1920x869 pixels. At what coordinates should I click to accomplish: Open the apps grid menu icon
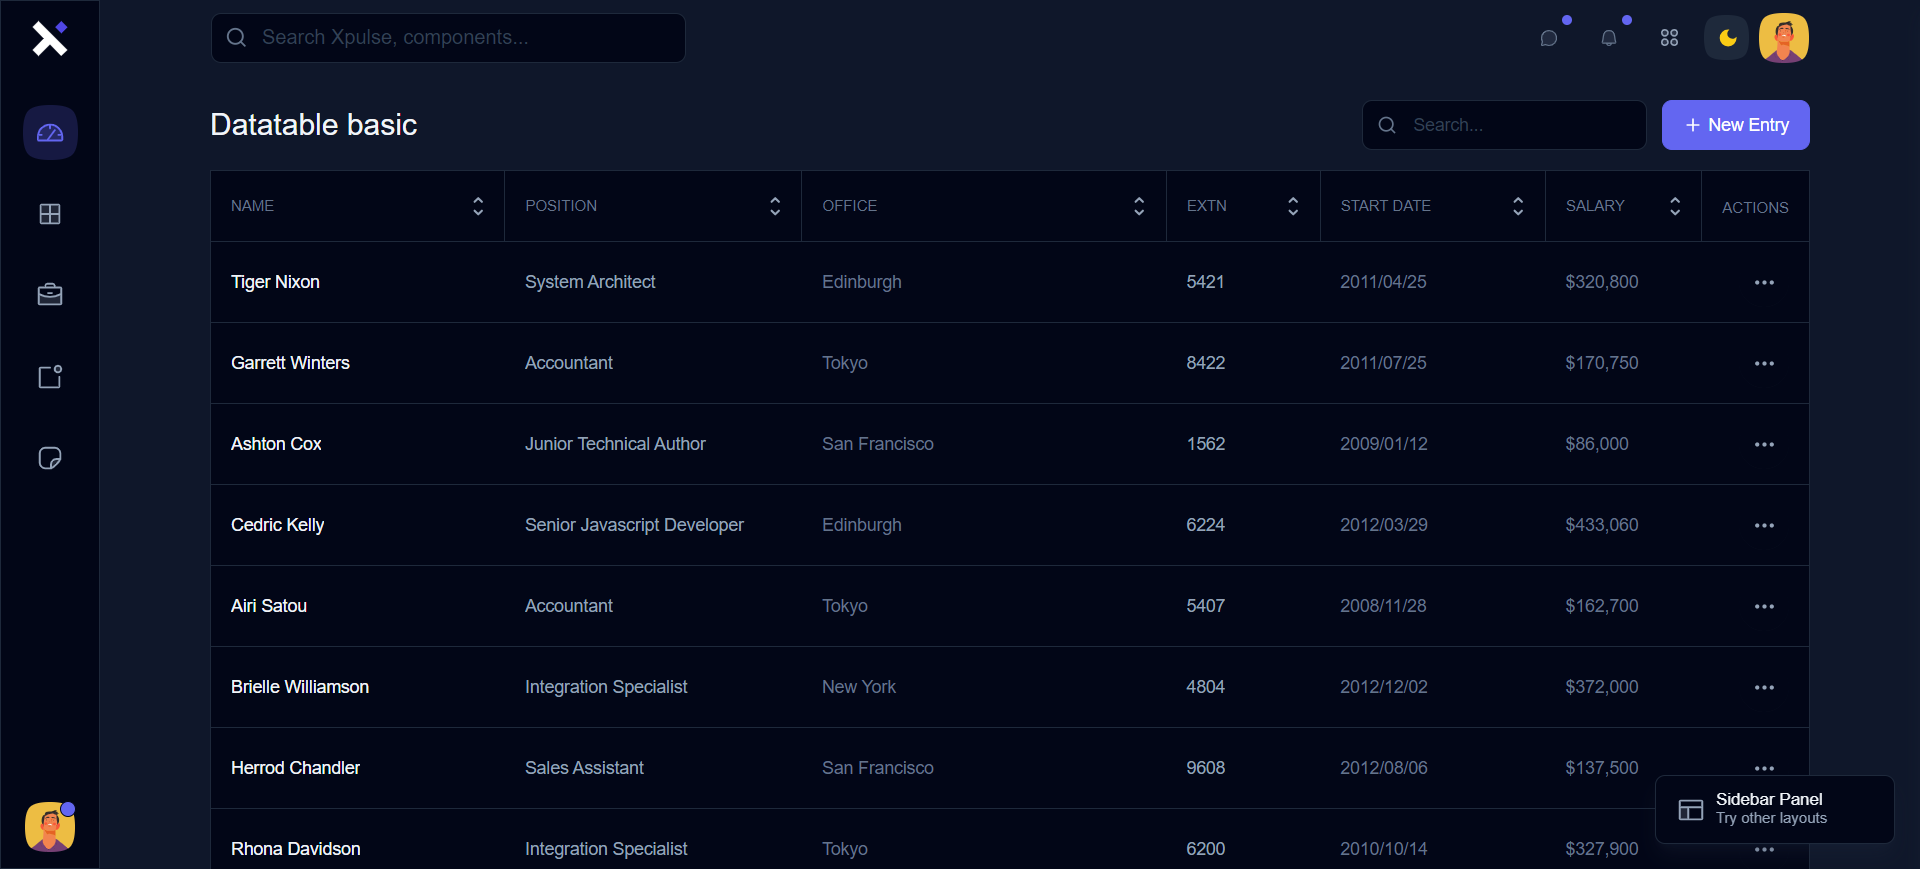[x=1669, y=38]
